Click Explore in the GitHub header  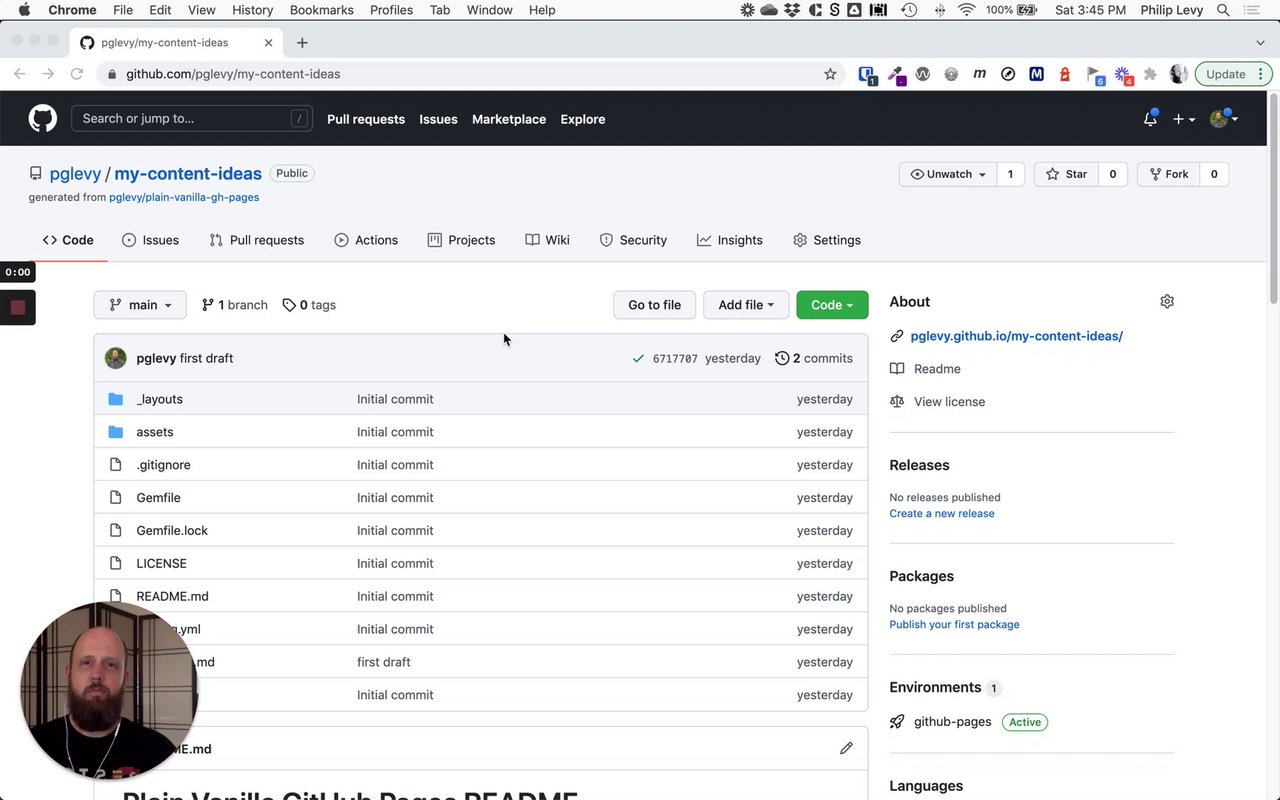(x=583, y=119)
